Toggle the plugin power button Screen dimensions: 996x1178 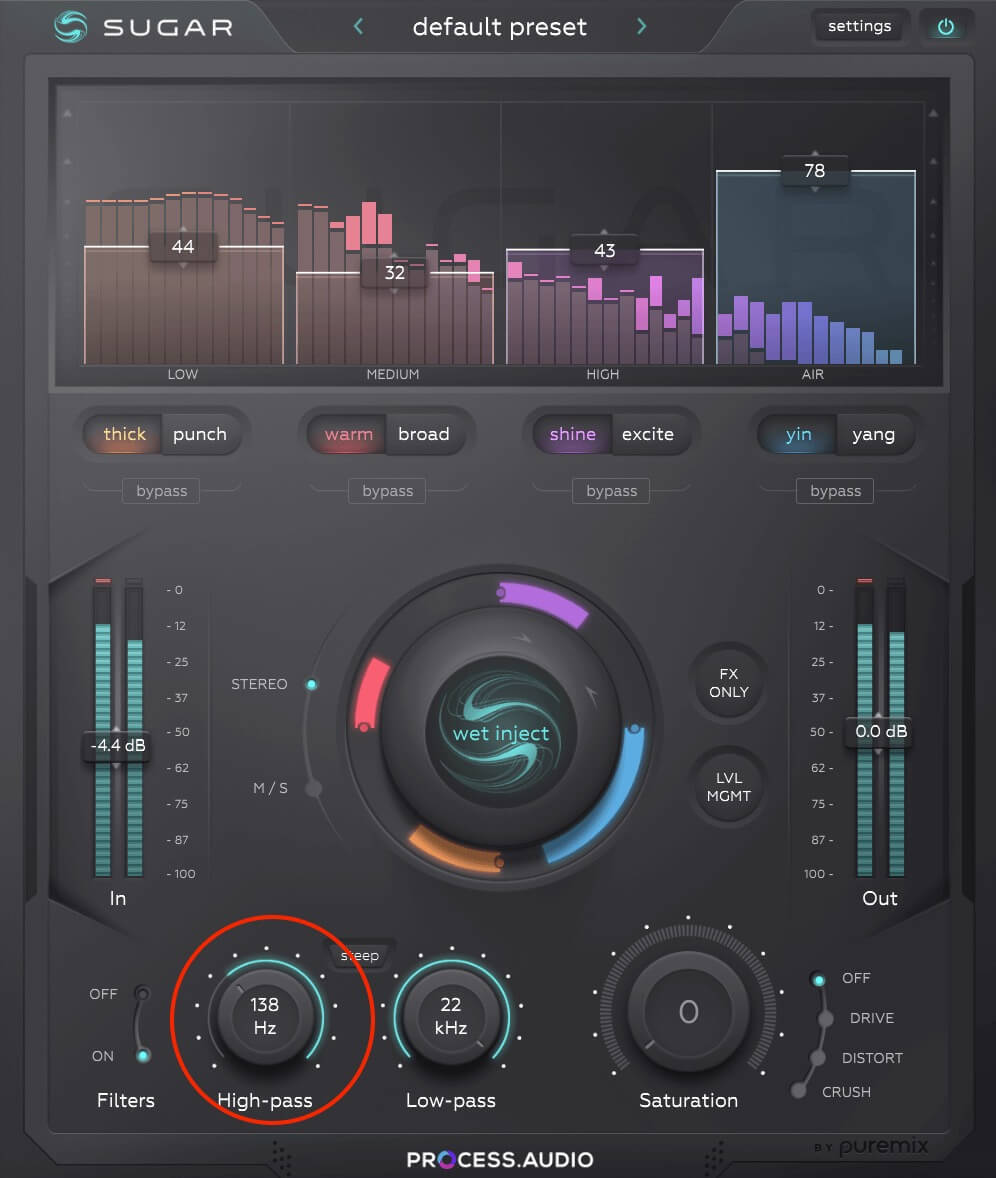point(945,27)
